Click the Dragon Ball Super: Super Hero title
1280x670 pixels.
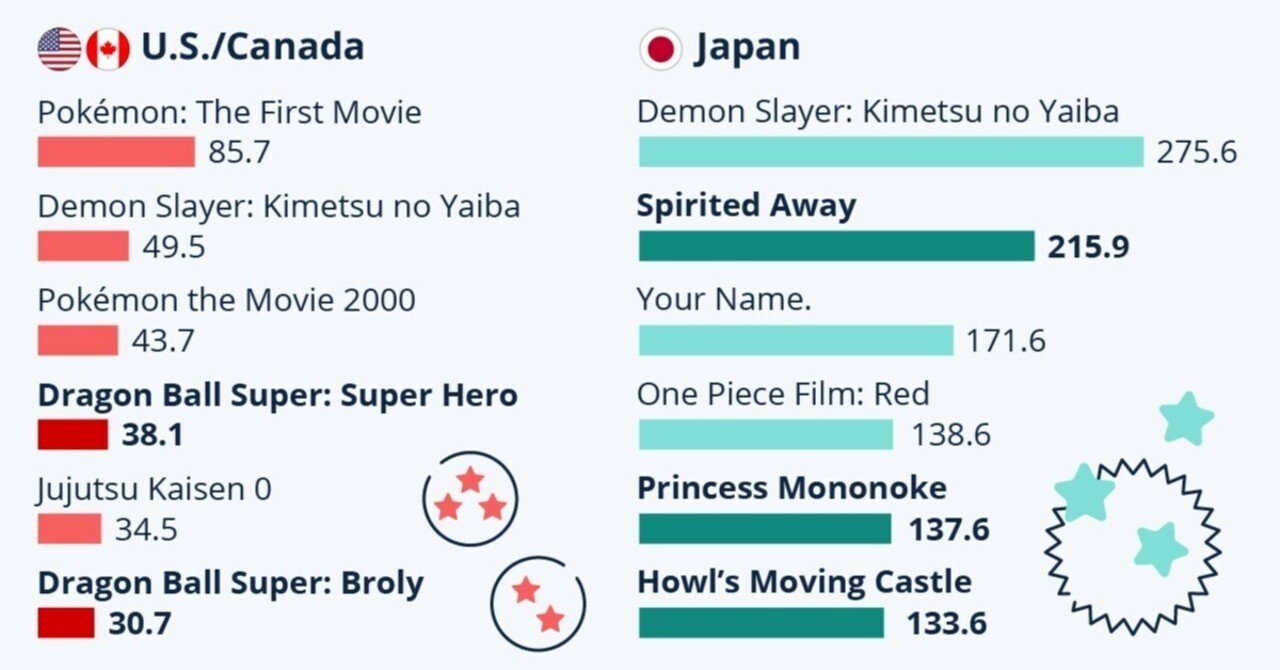[277, 395]
